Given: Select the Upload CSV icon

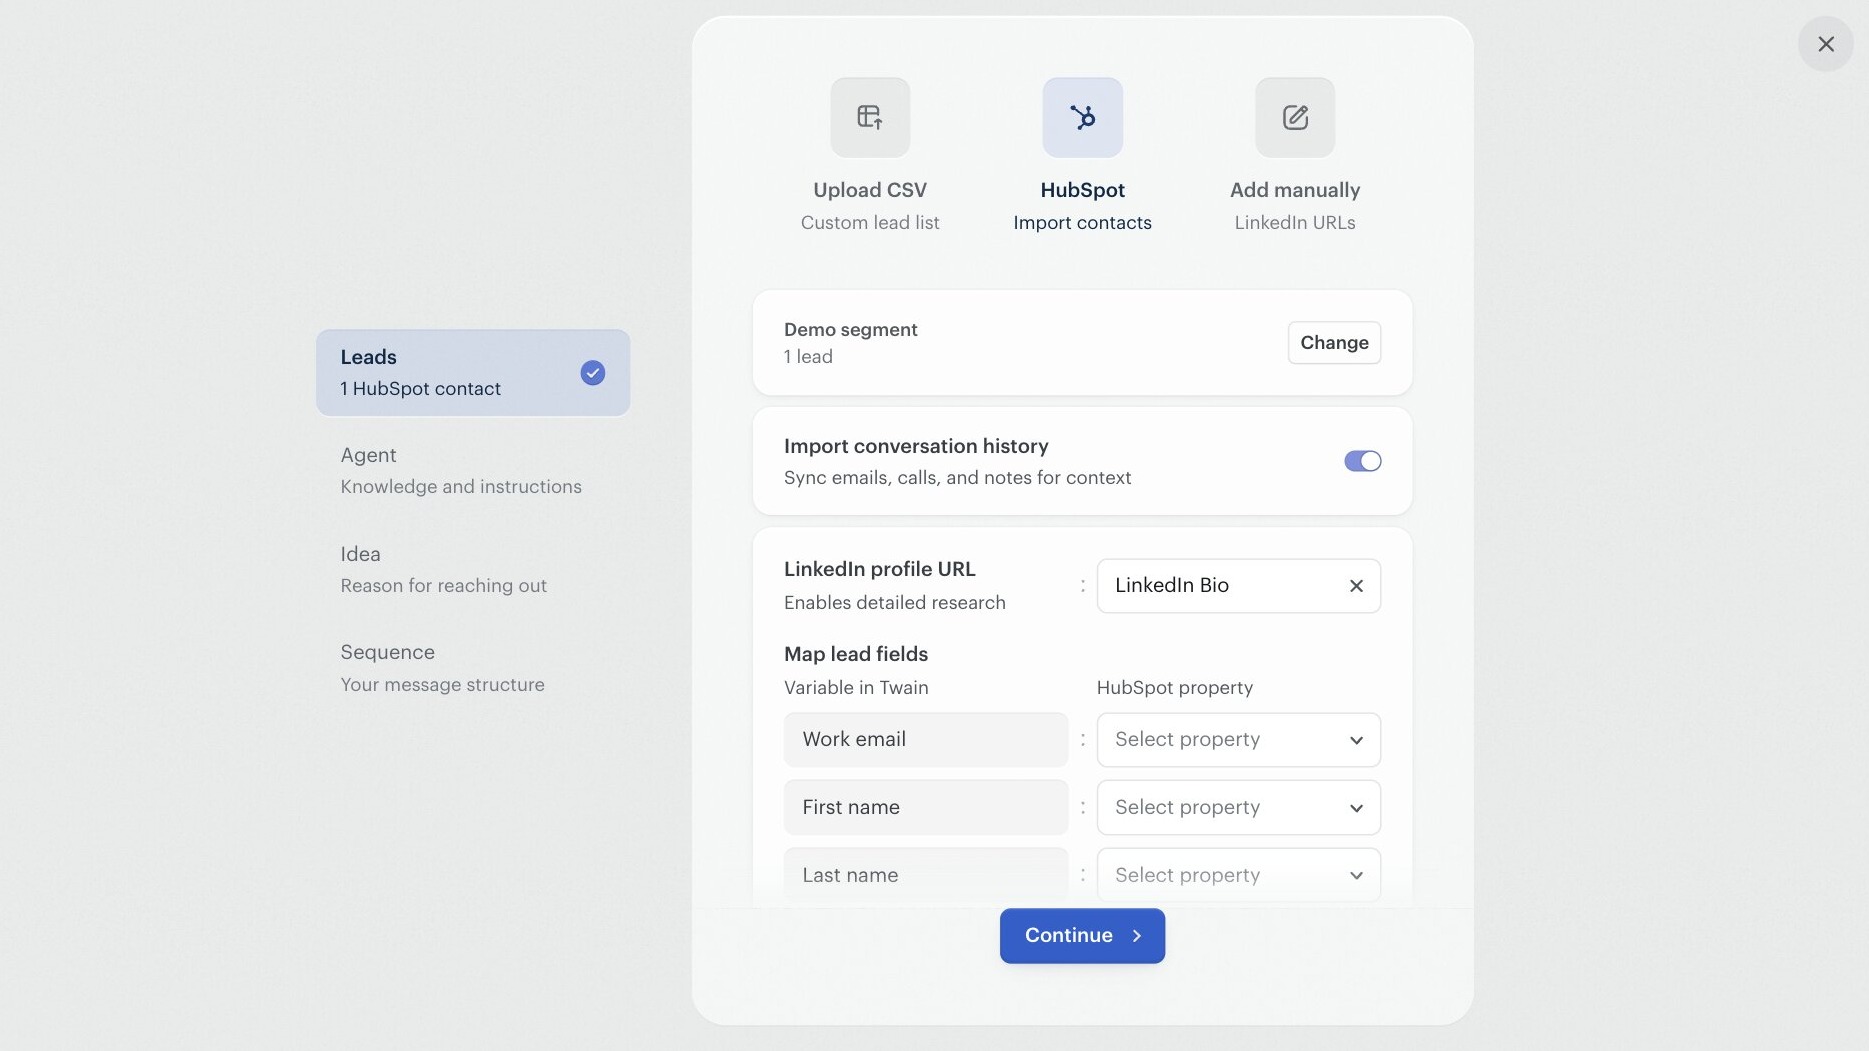Looking at the screenshot, I should (870, 117).
